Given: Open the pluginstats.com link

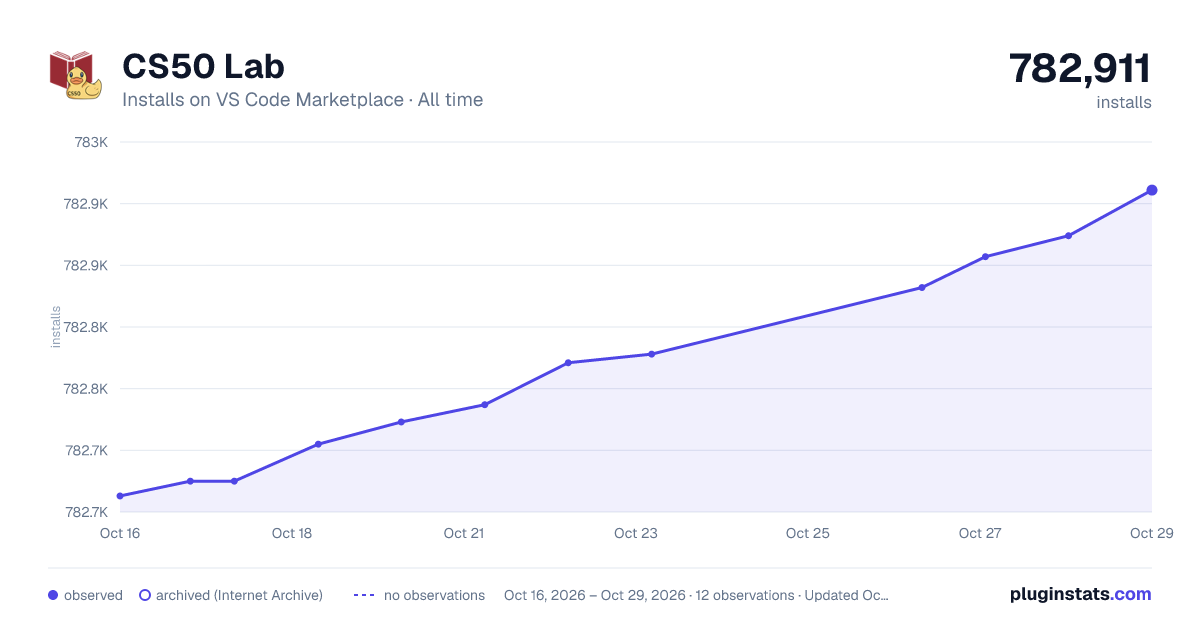Looking at the screenshot, I should [1080, 594].
